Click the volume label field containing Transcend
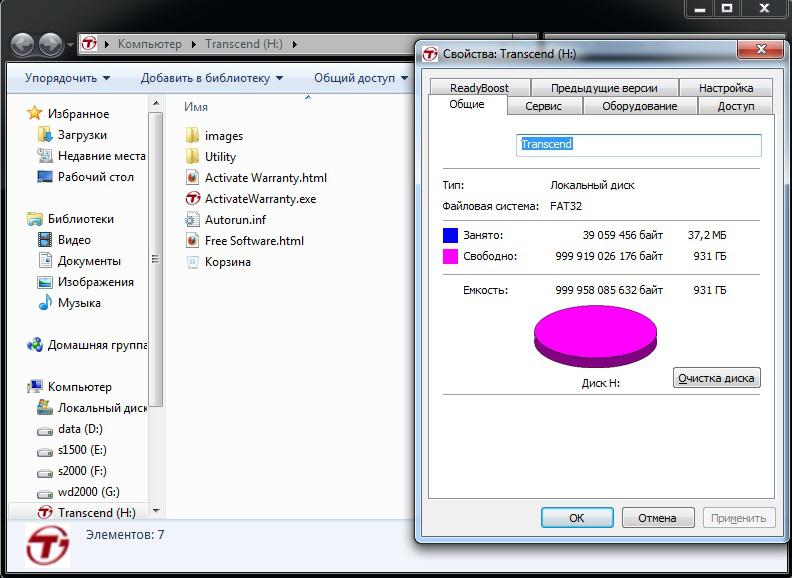This screenshot has height=578, width=792. click(x=638, y=144)
